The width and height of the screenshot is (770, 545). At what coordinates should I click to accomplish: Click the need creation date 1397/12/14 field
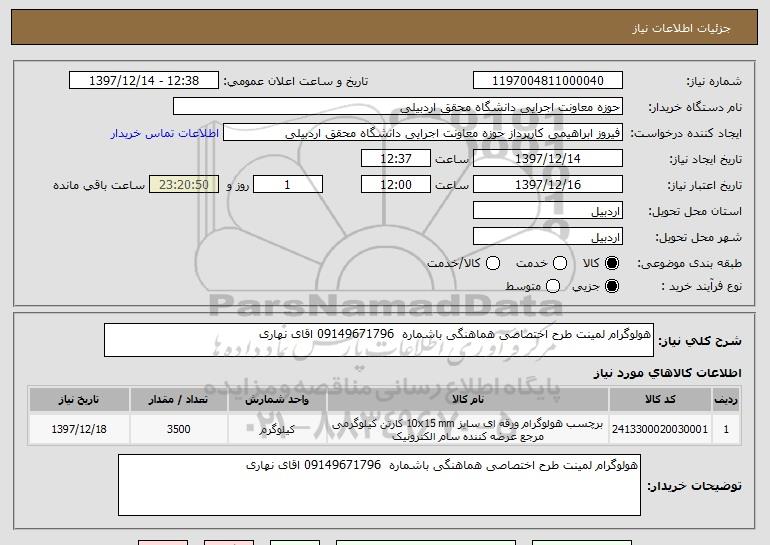[x=548, y=159]
